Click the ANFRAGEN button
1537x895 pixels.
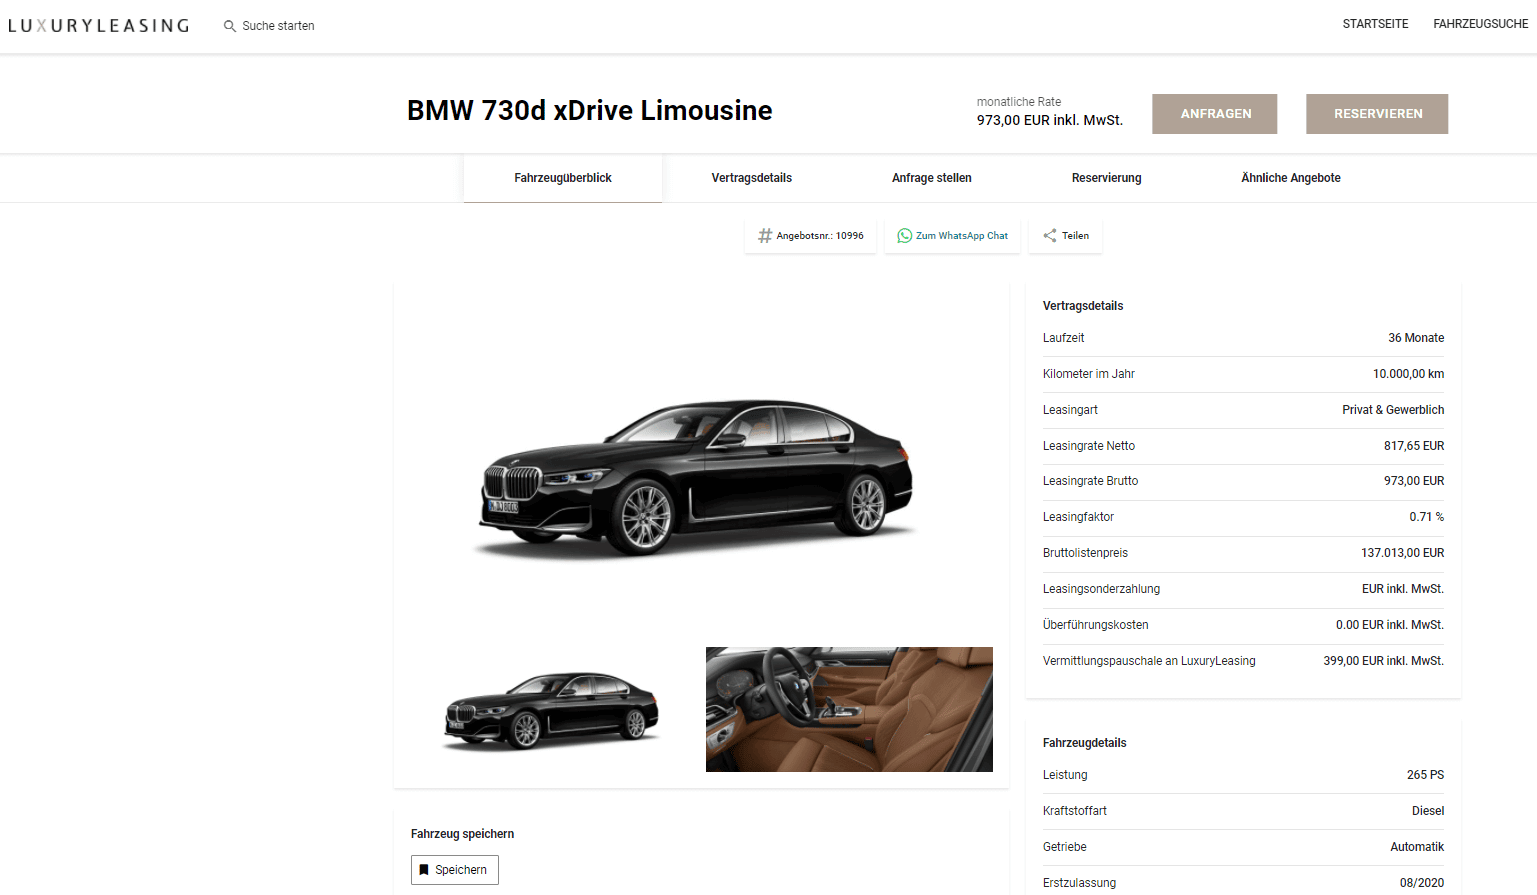tap(1215, 114)
